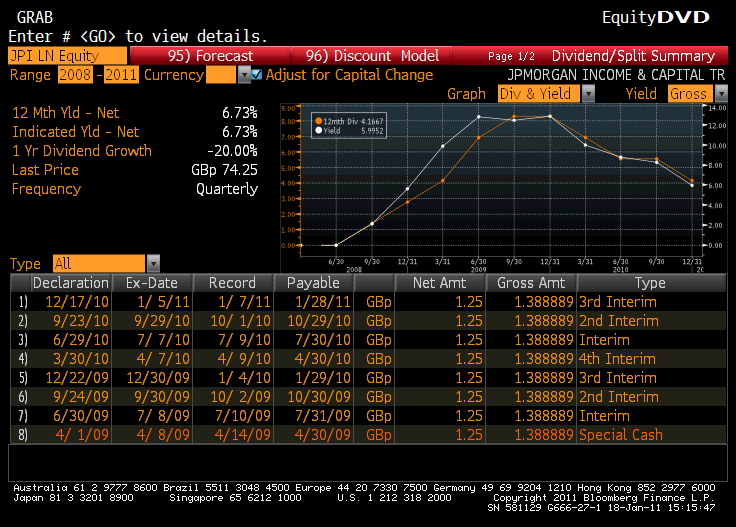Toggle Adjust for Capital Change checkbox
Screen dimensions: 736x527
tap(257, 75)
